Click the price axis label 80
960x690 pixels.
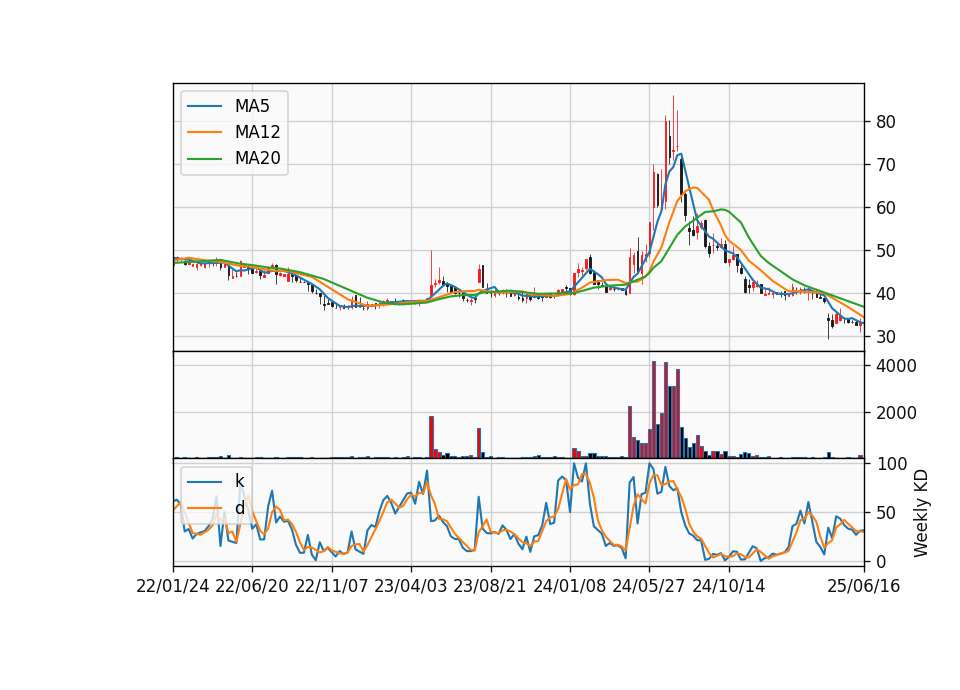click(x=885, y=122)
